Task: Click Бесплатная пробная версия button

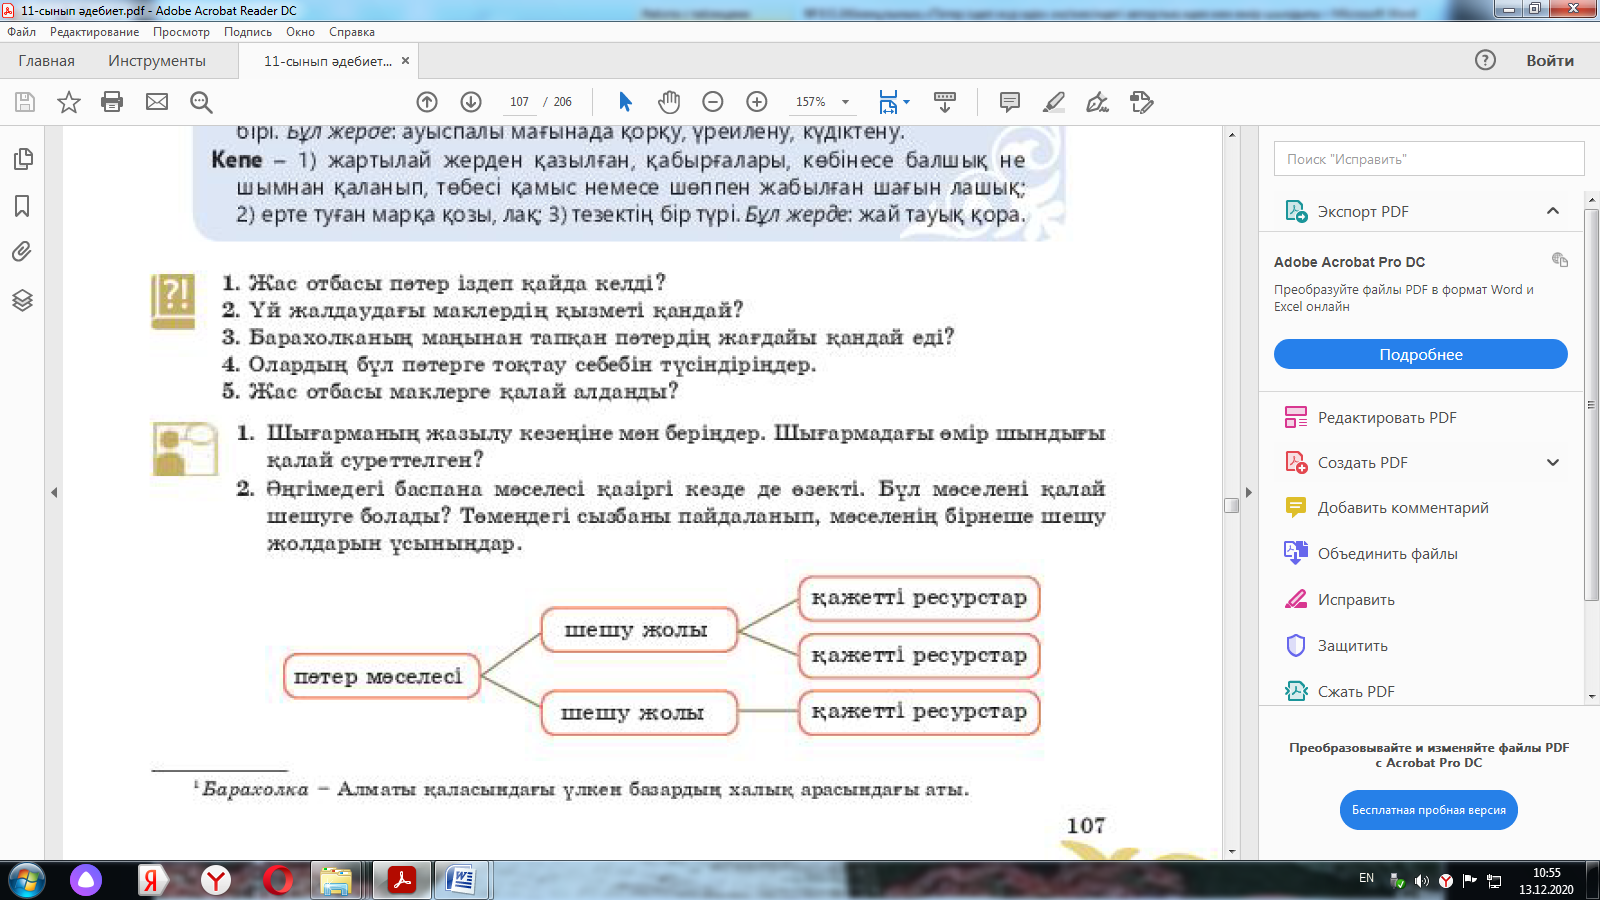Action: pos(1428,810)
